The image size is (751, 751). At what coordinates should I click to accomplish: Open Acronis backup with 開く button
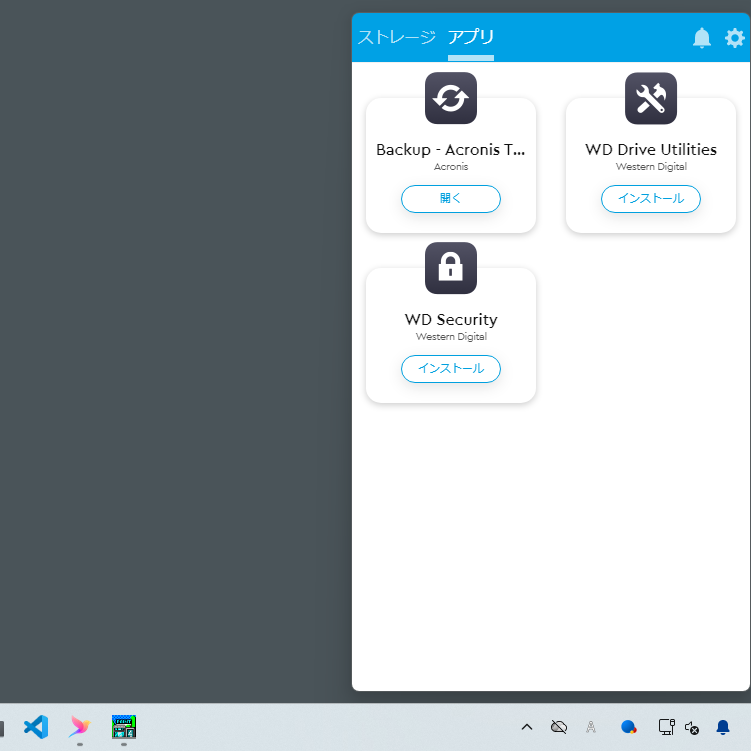pos(451,199)
